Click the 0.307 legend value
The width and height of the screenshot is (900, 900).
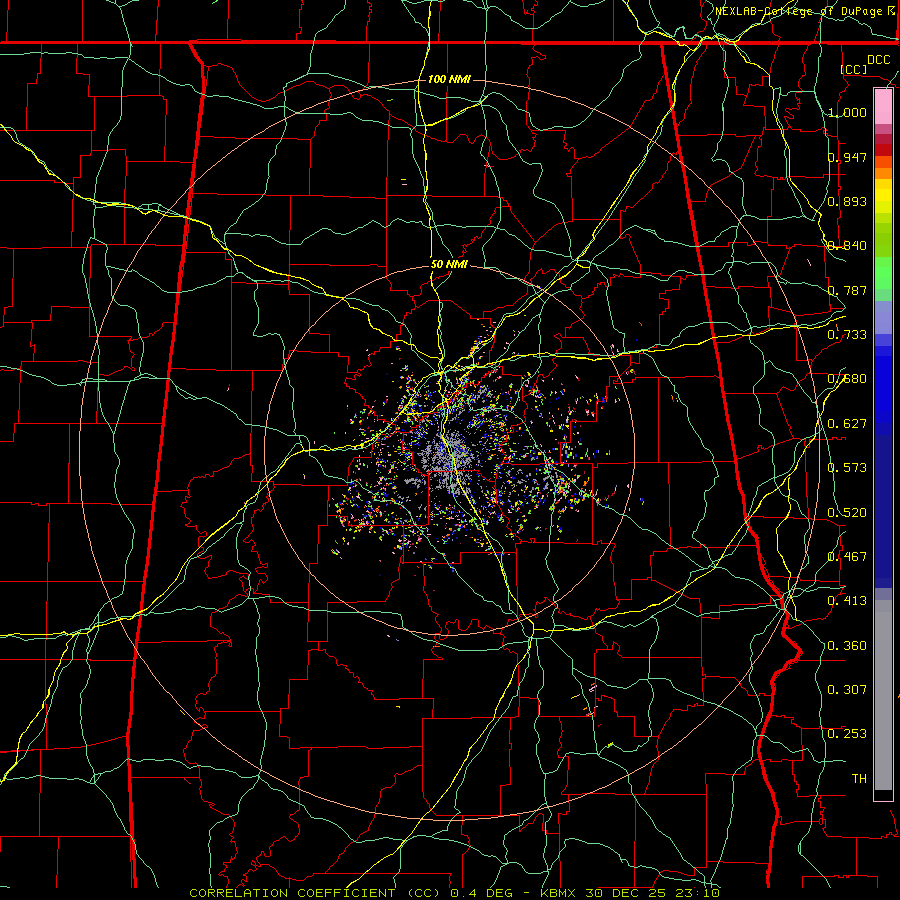coord(847,690)
